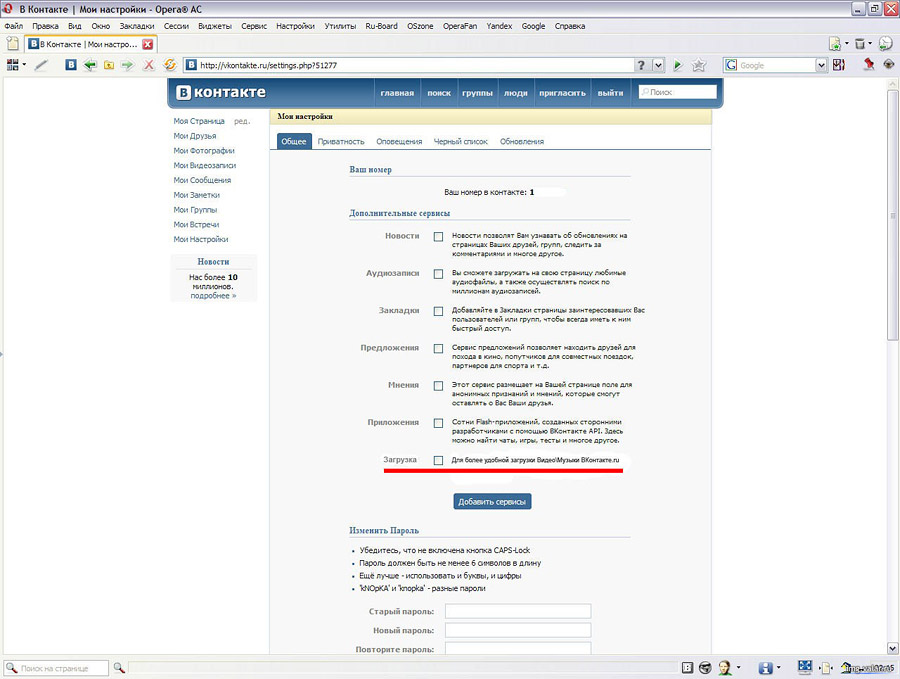Close the В Контакте browser tab
Viewport: 900px width, 679px height.
[148, 44]
